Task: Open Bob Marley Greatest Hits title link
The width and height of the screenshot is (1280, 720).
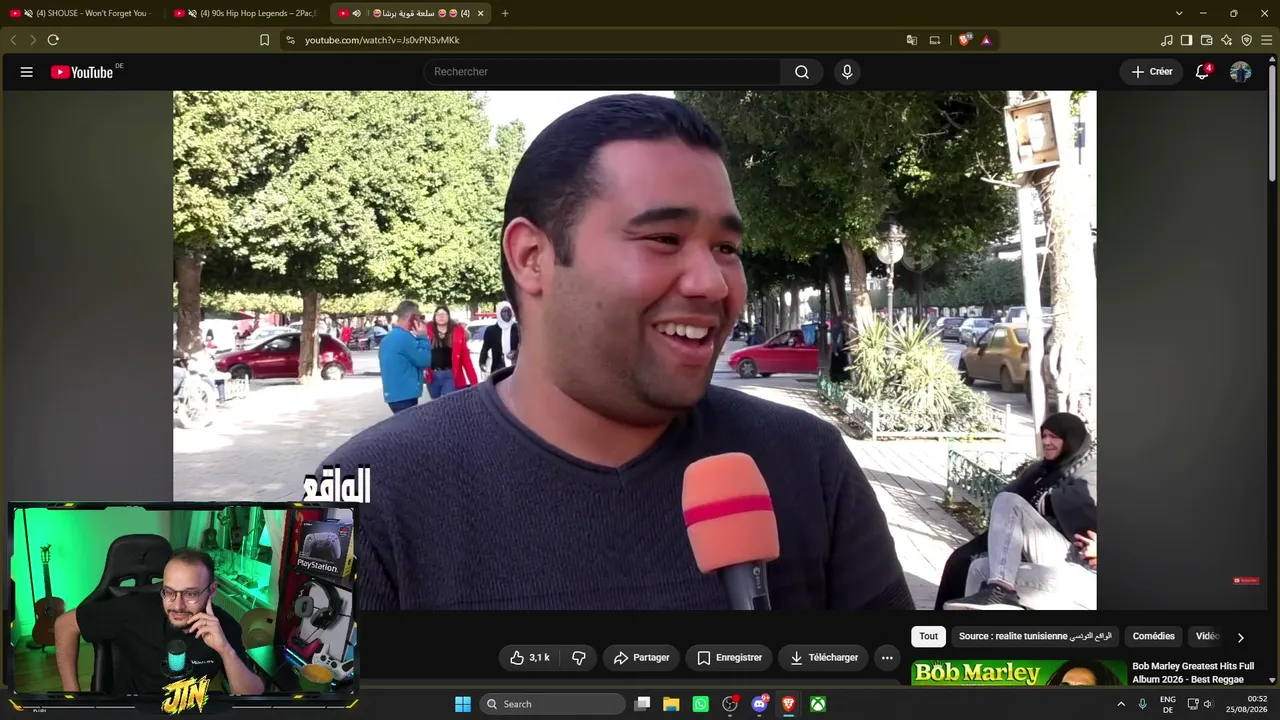Action: [x=1193, y=673]
